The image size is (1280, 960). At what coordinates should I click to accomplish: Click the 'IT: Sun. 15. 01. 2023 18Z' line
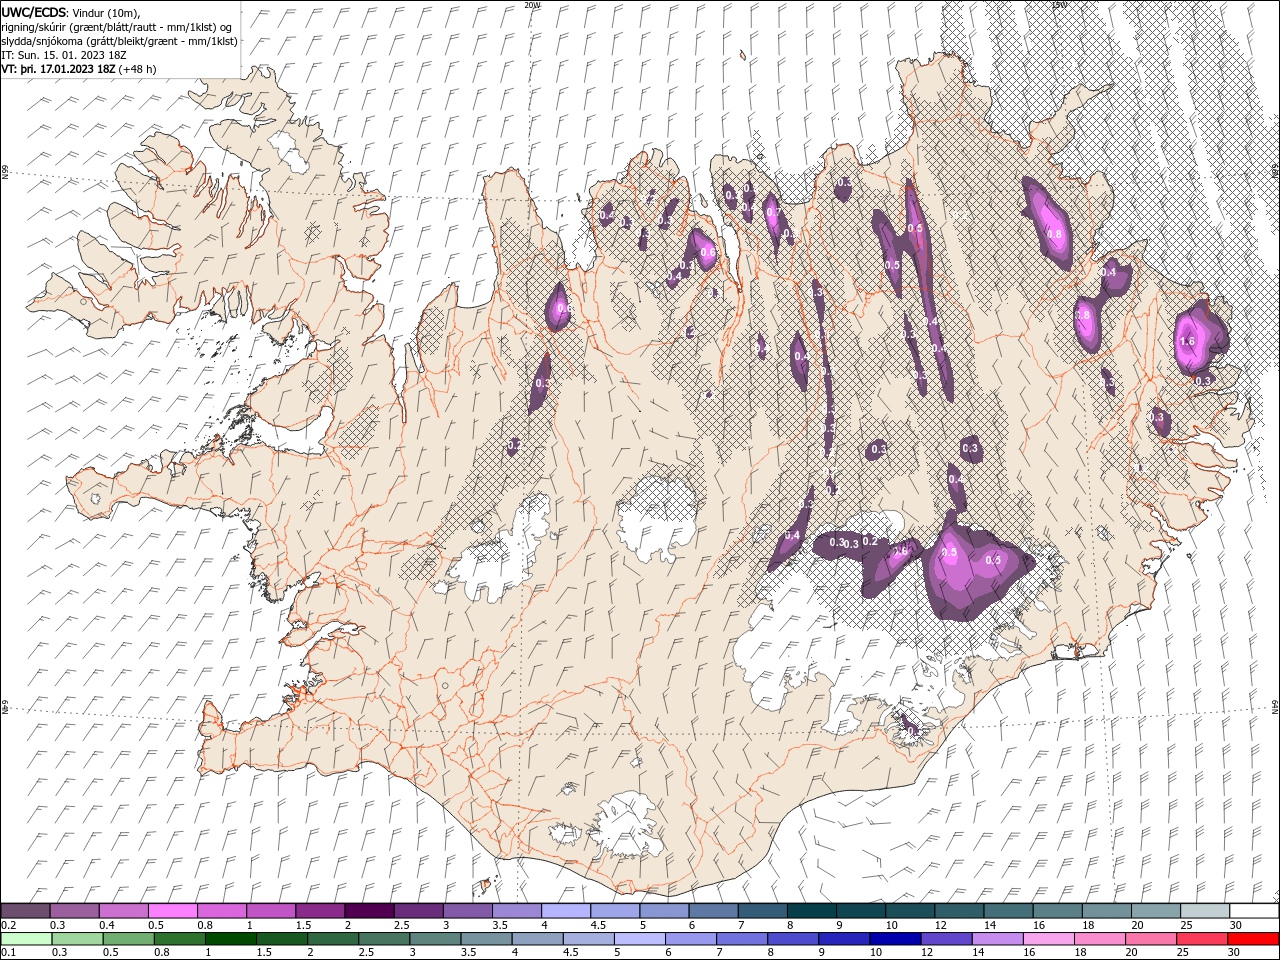pos(64,55)
